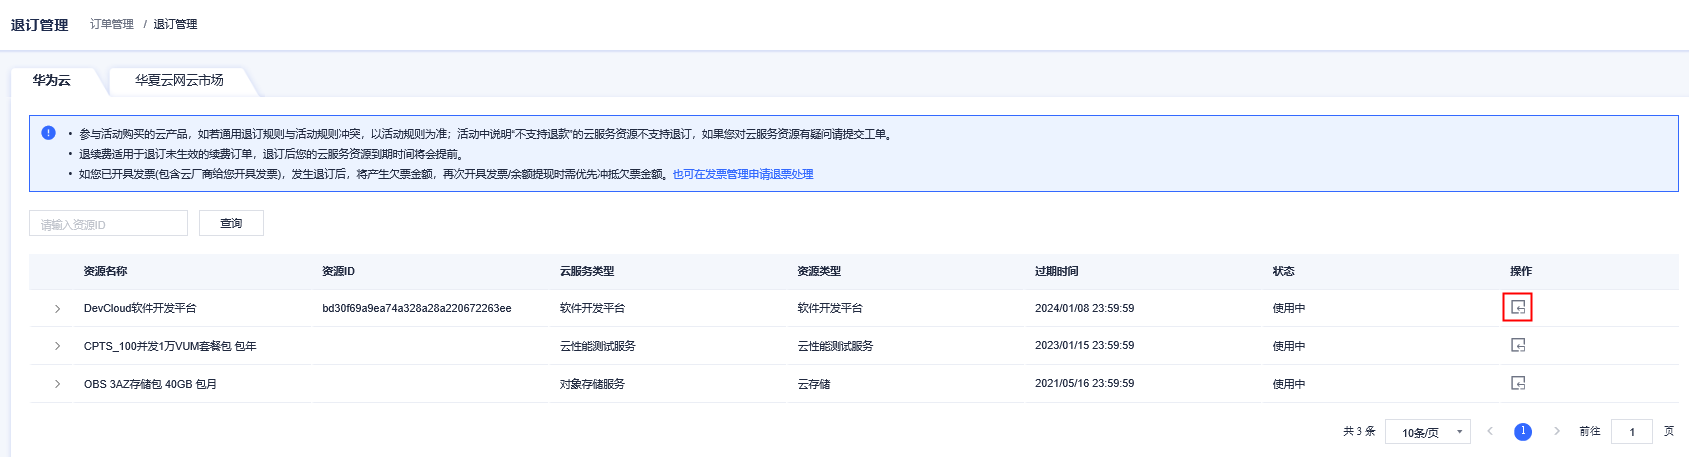
Task: Switch to the 华为云 tab
Action: (x=51, y=80)
